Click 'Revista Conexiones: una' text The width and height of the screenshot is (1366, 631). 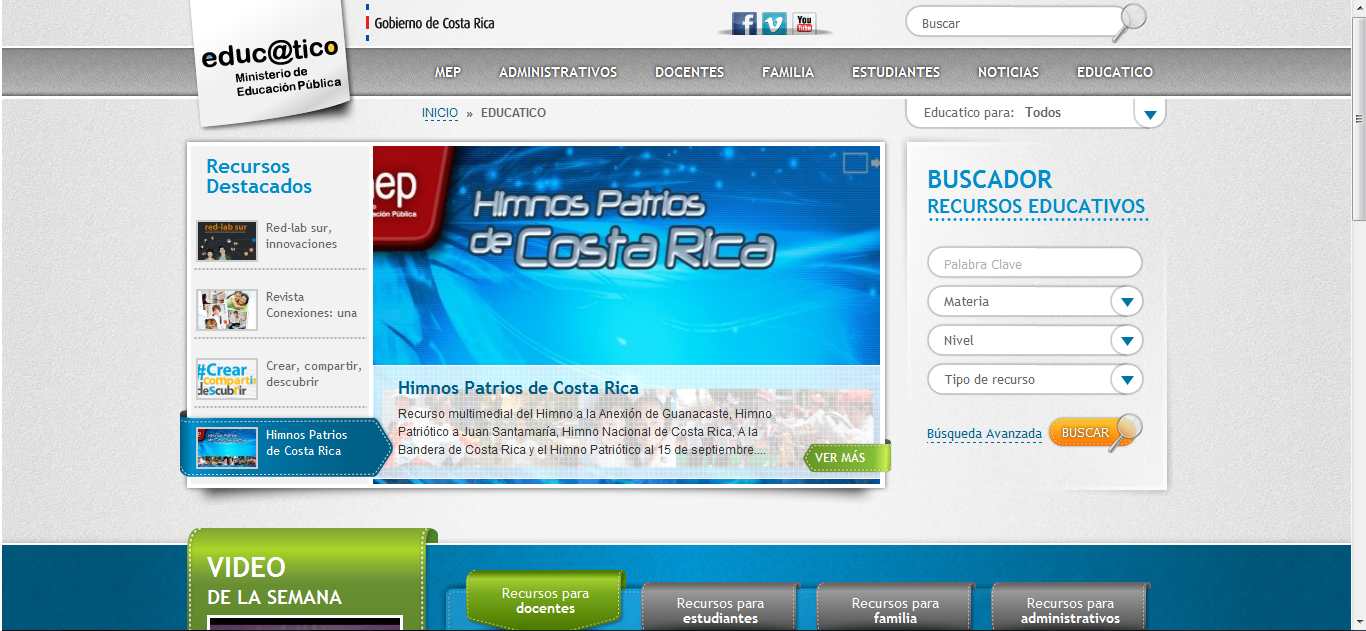(311, 305)
